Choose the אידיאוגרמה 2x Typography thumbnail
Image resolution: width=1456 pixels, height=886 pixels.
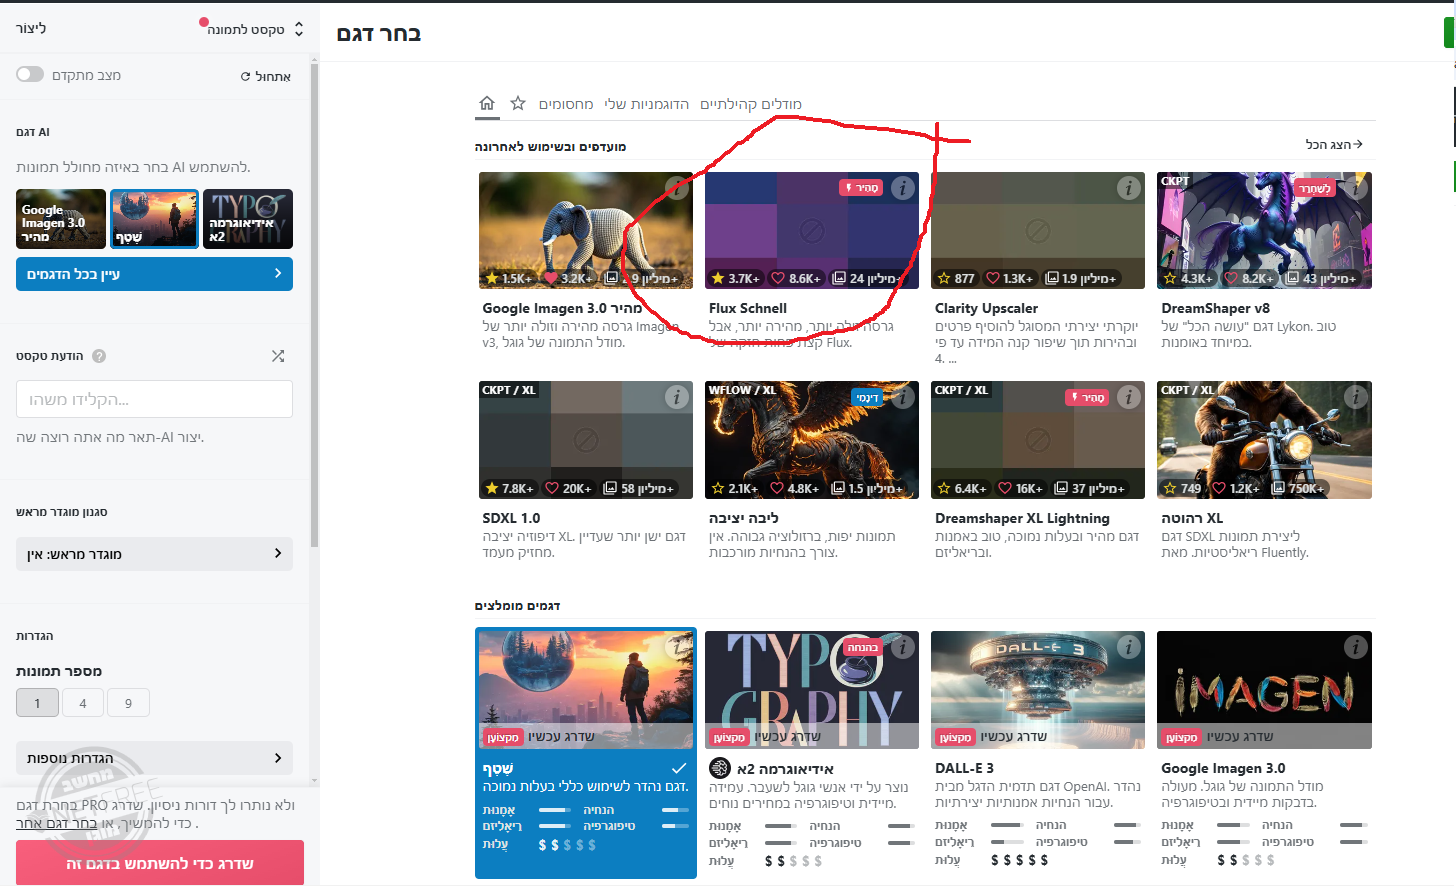812,690
